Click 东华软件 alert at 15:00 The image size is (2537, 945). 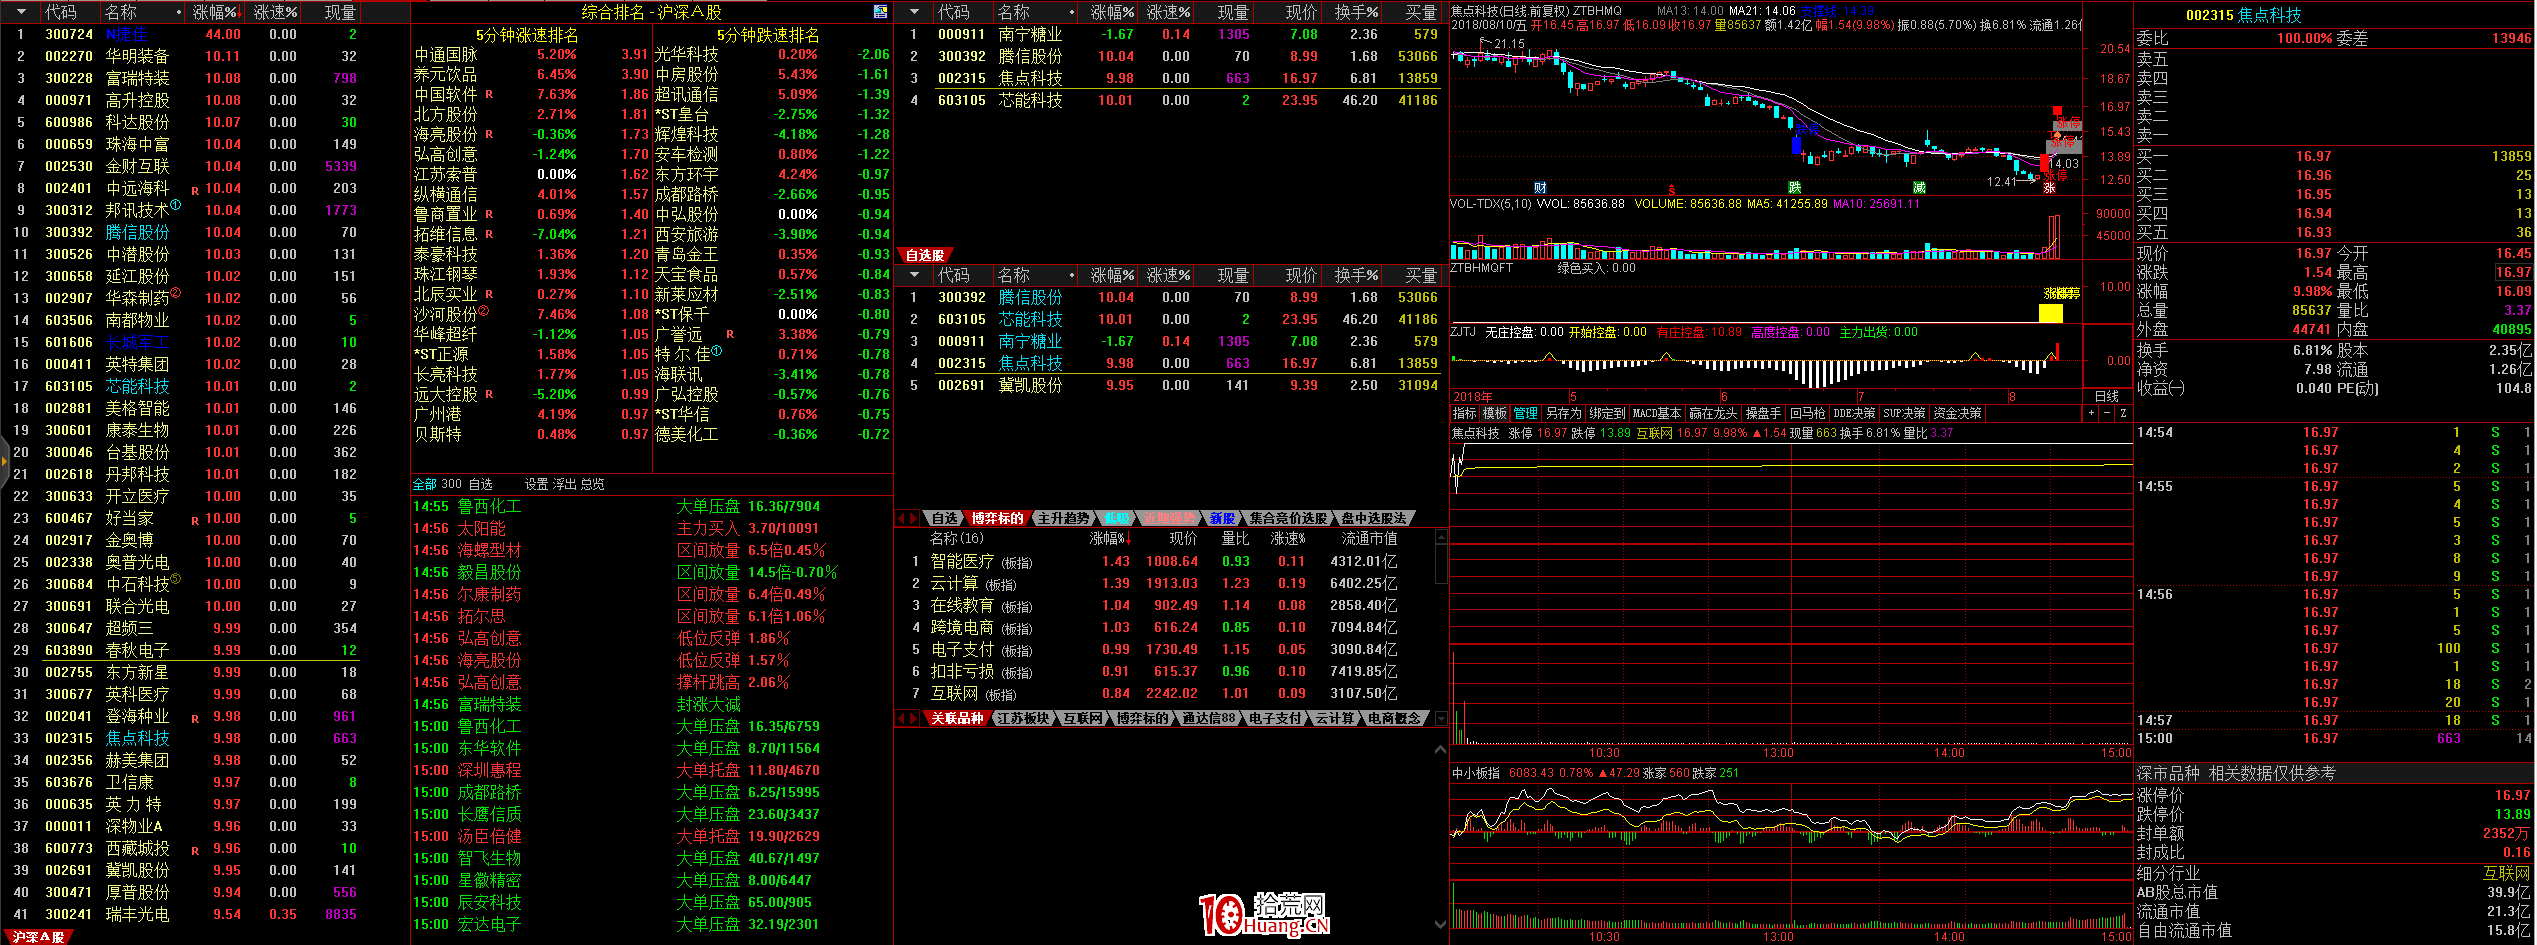pos(489,748)
